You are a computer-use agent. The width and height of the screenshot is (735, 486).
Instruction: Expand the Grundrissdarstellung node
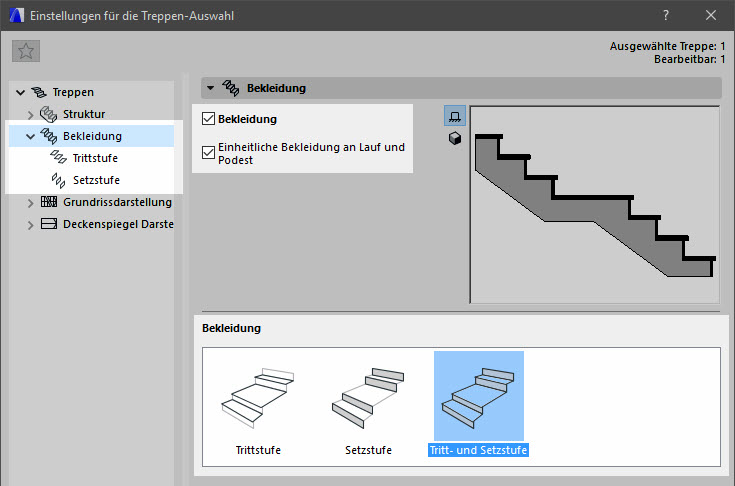point(30,202)
